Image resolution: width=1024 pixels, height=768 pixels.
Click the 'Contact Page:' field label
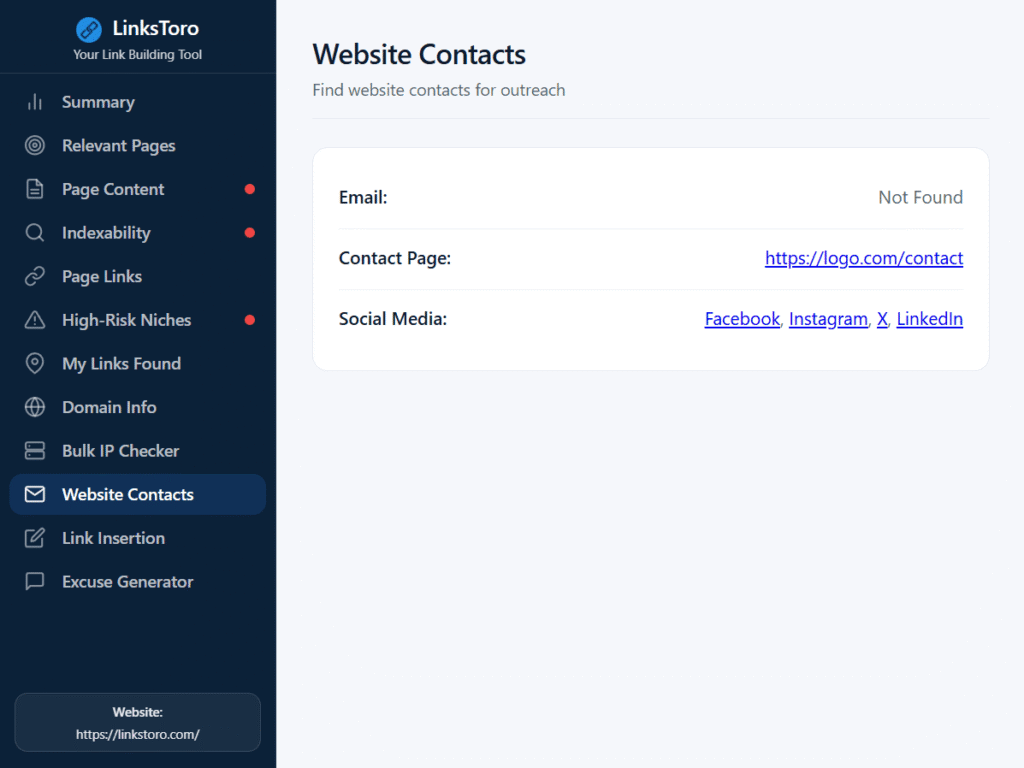[395, 258]
